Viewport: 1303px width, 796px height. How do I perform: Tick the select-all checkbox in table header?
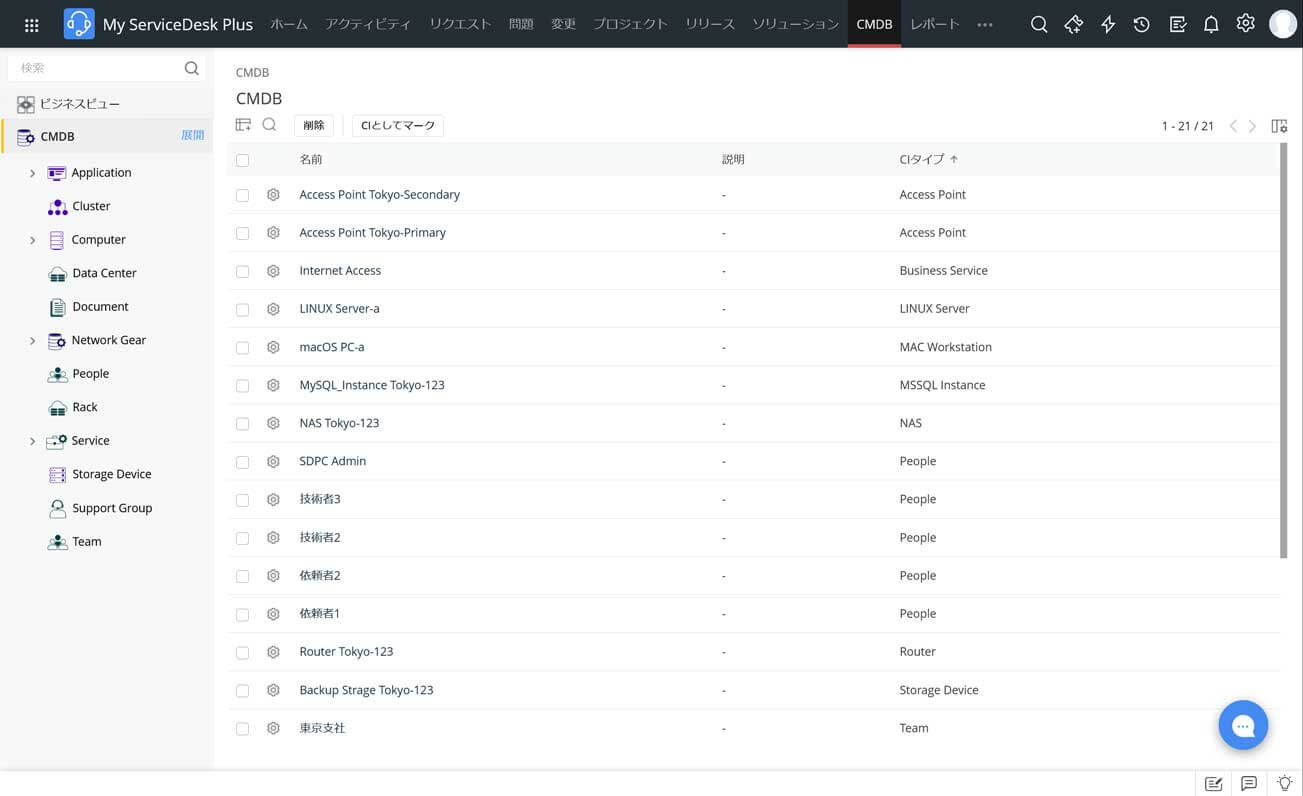point(242,160)
